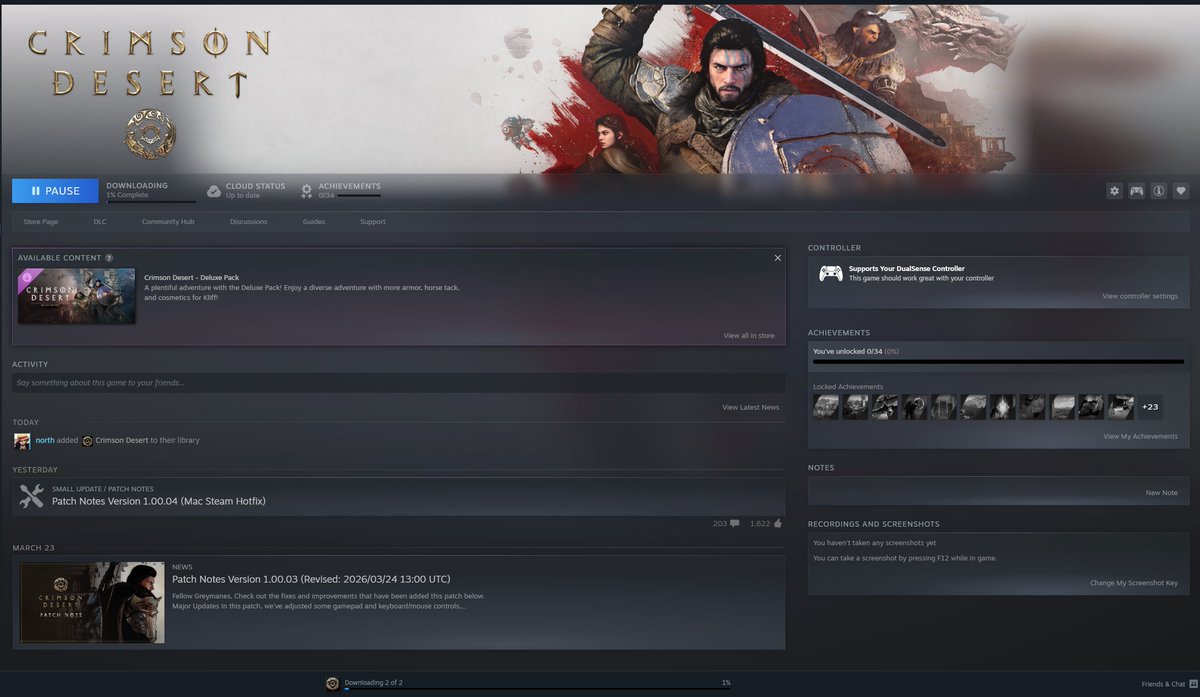This screenshot has height=697, width=1200.
Task: Click small Crimson Desert icon in activity feed
Action: coord(87,441)
